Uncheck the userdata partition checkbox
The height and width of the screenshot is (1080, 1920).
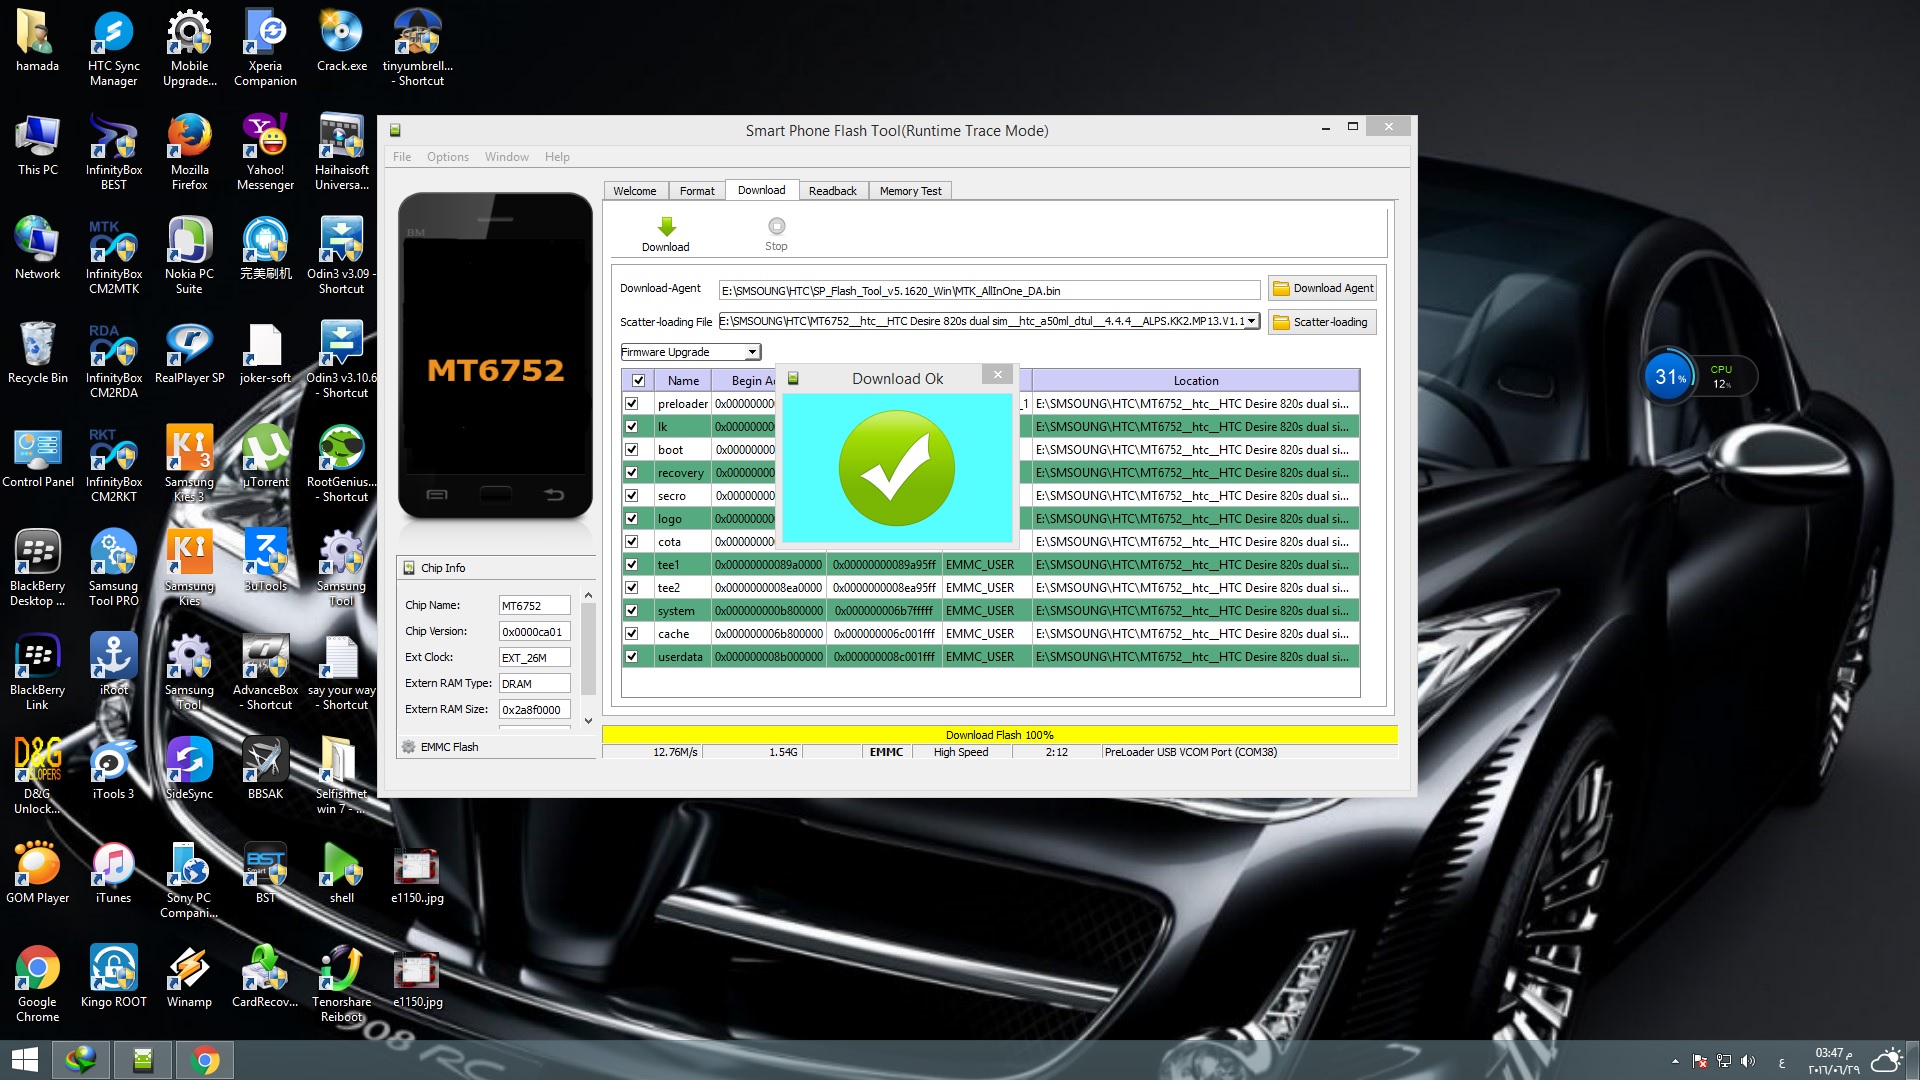632,657
